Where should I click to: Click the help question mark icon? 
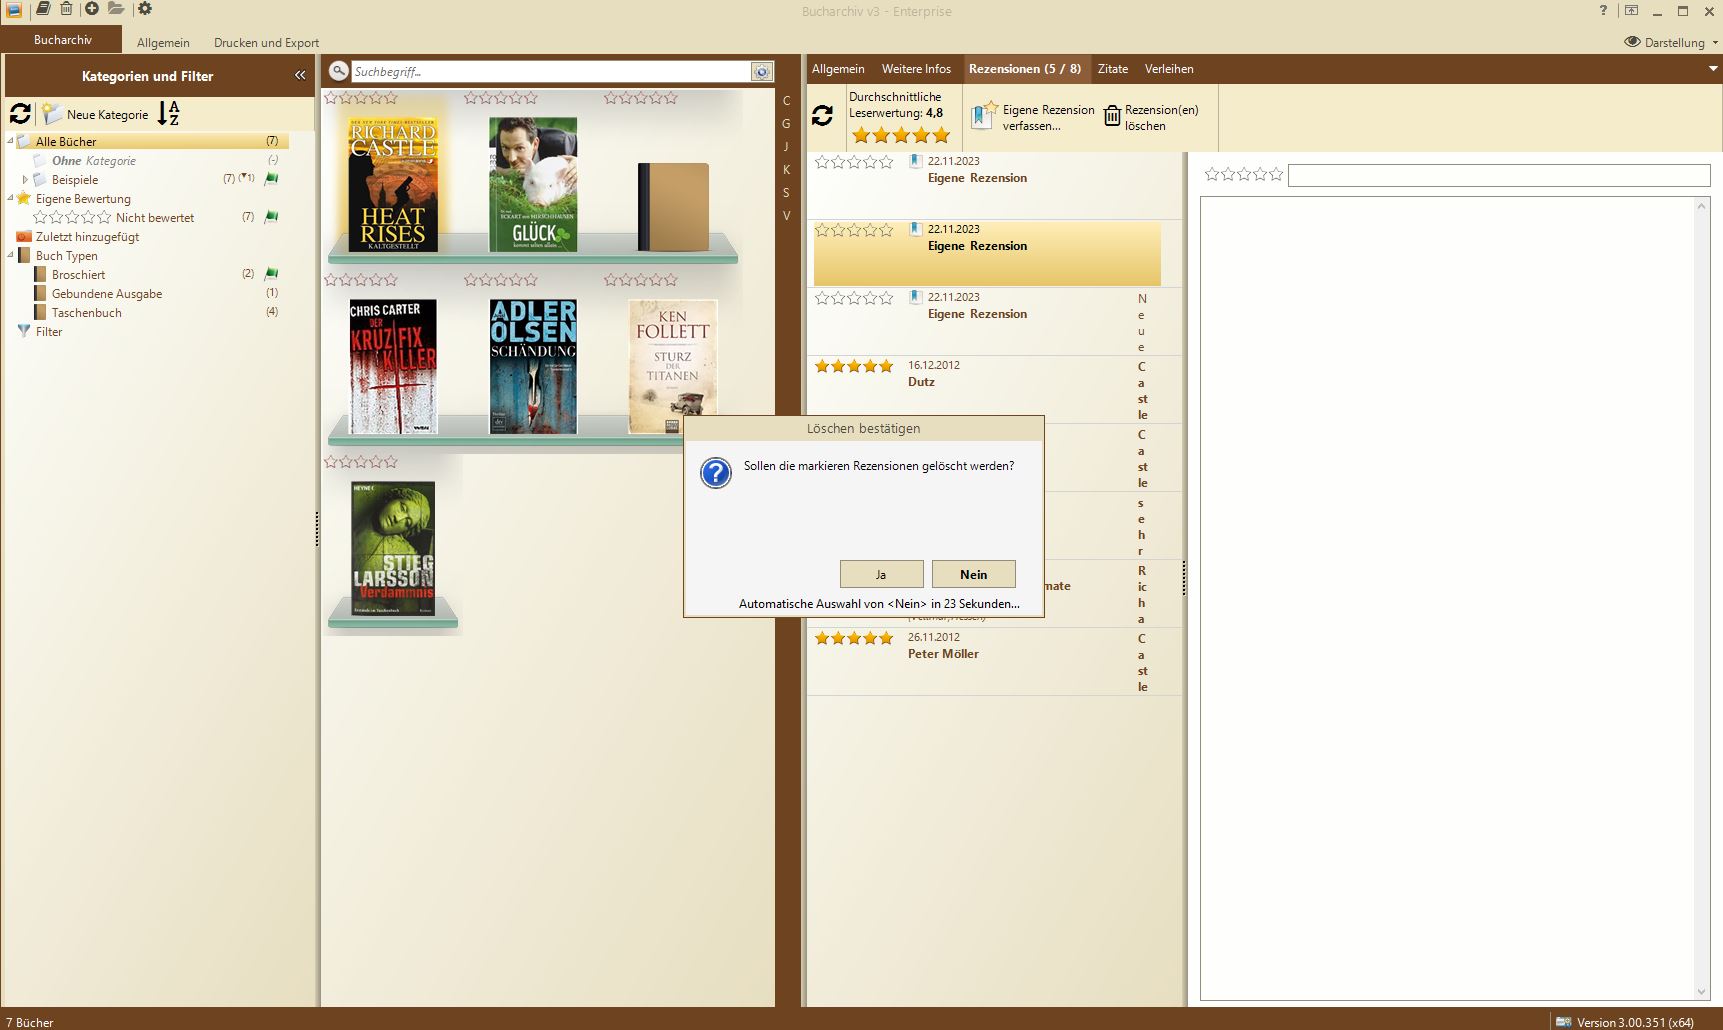(x=1603, y=11)
